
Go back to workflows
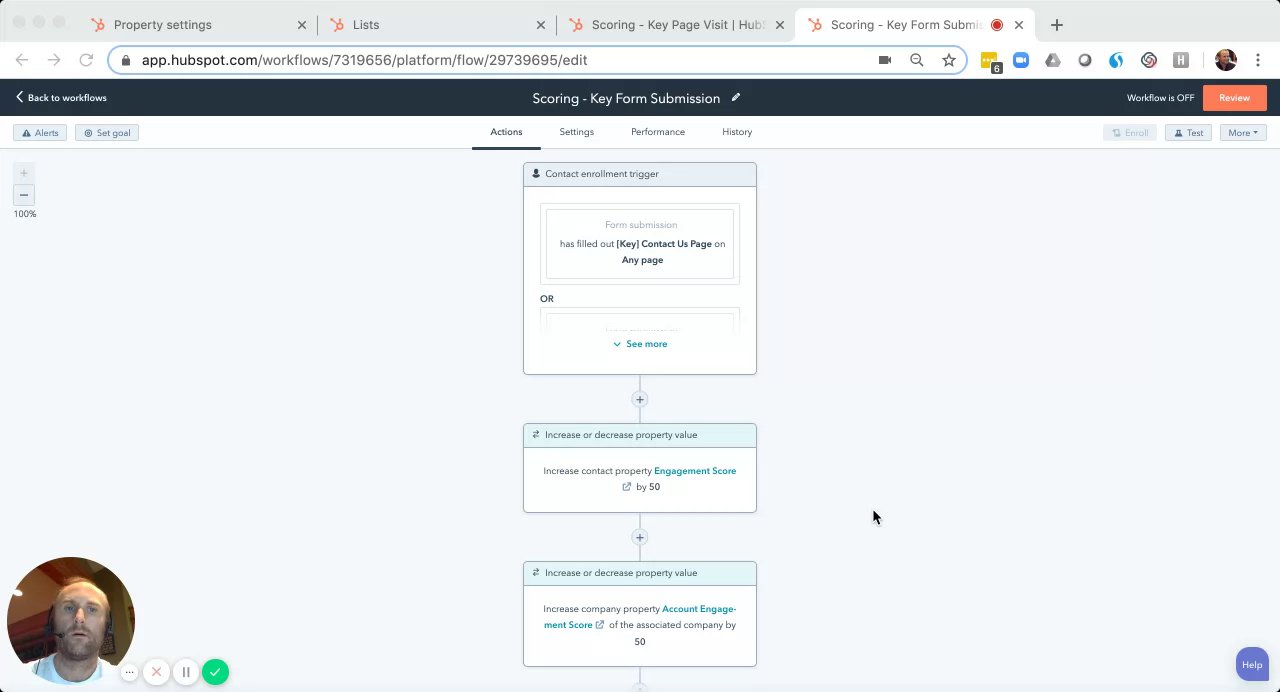(x=61, y=98)
